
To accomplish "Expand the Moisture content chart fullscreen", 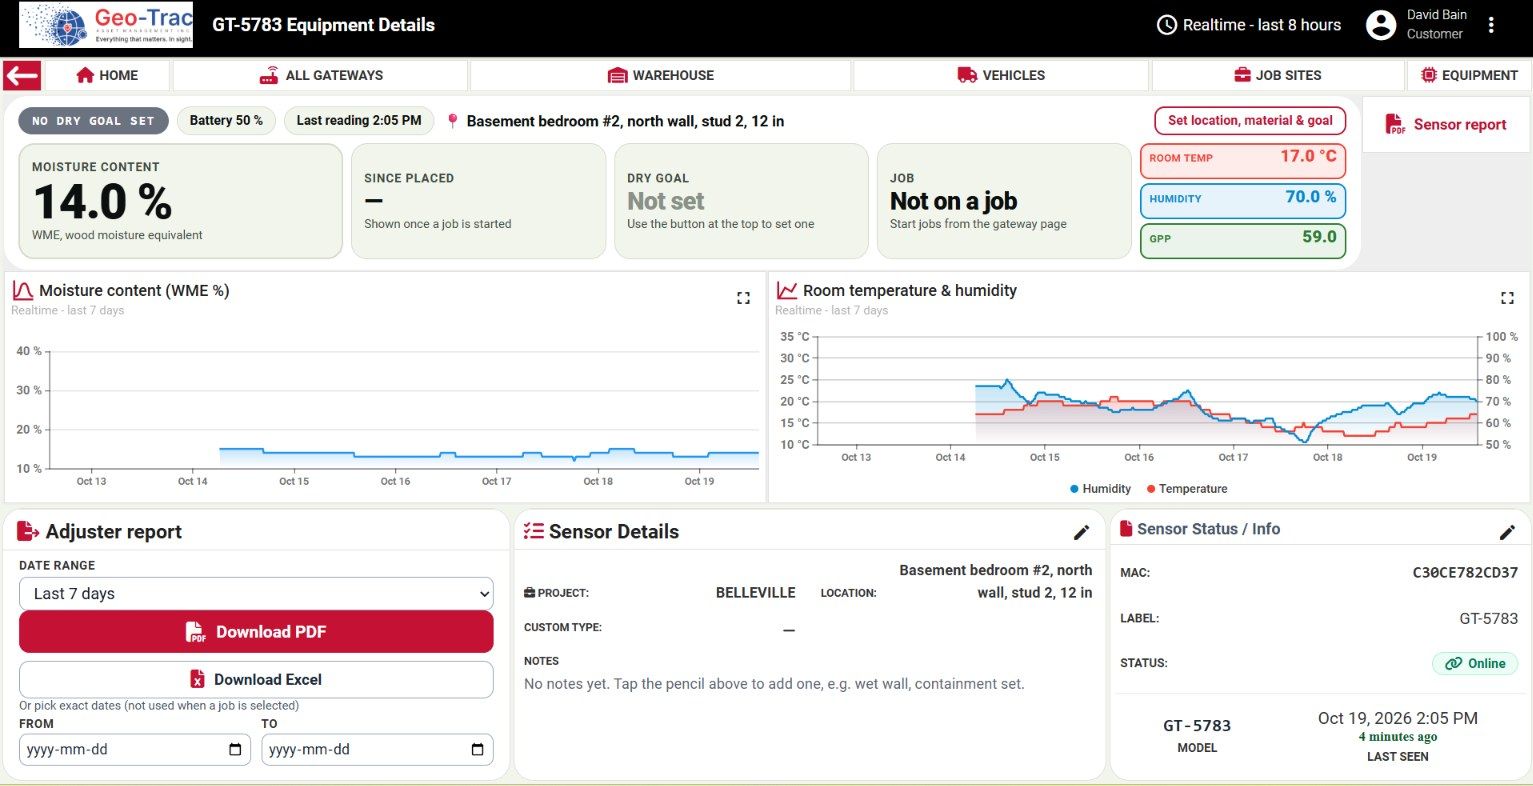I will click(x=743, y=298).
